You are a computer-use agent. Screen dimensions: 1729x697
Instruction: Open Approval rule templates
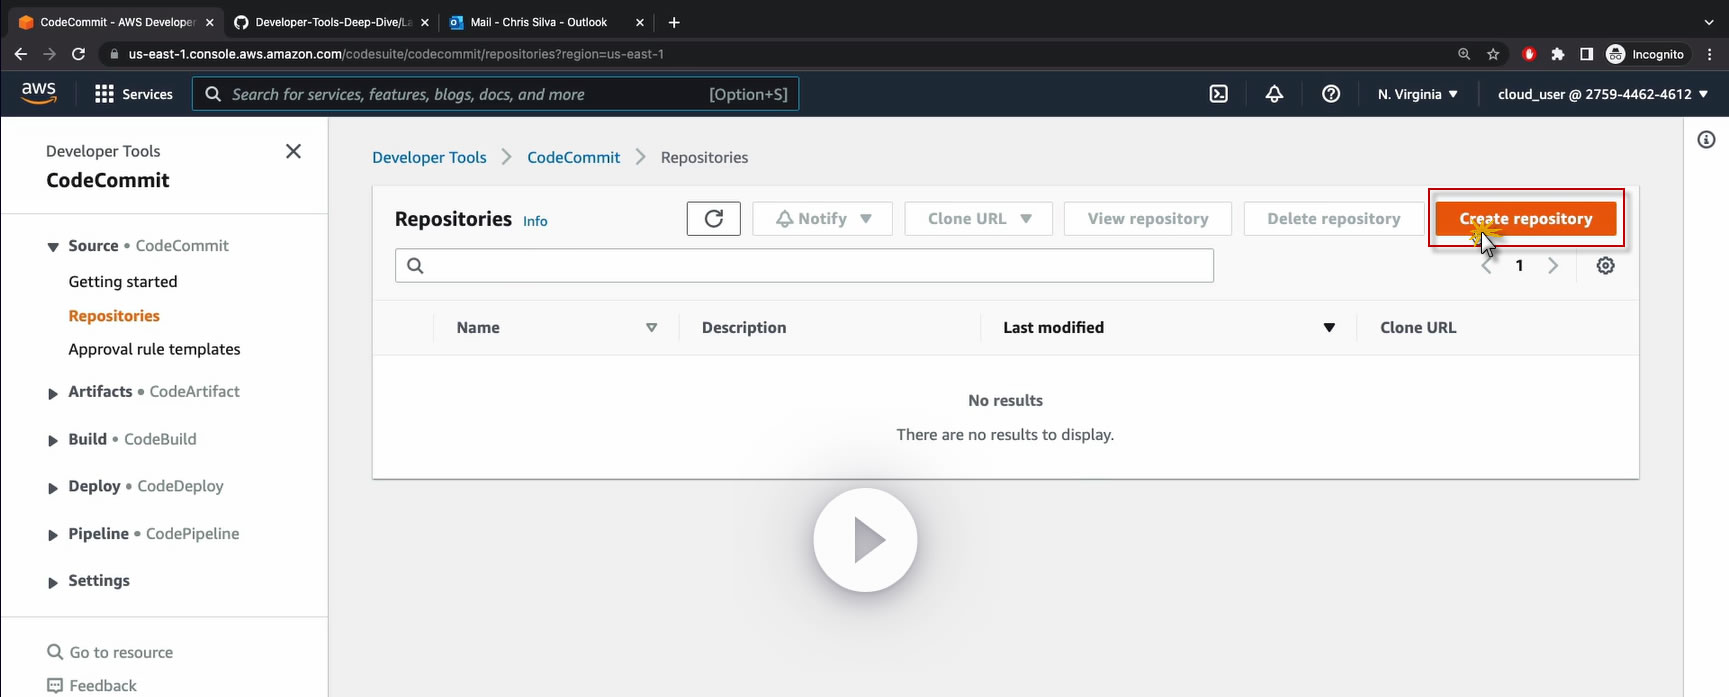(154, 349)
